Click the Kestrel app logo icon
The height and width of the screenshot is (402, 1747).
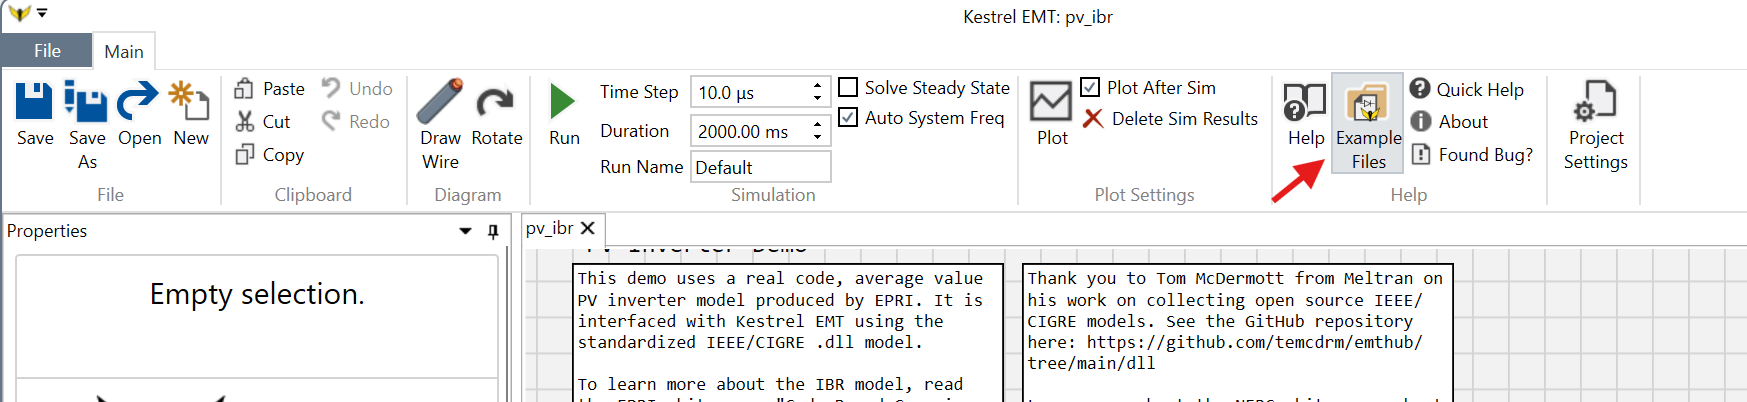point(19,13)
